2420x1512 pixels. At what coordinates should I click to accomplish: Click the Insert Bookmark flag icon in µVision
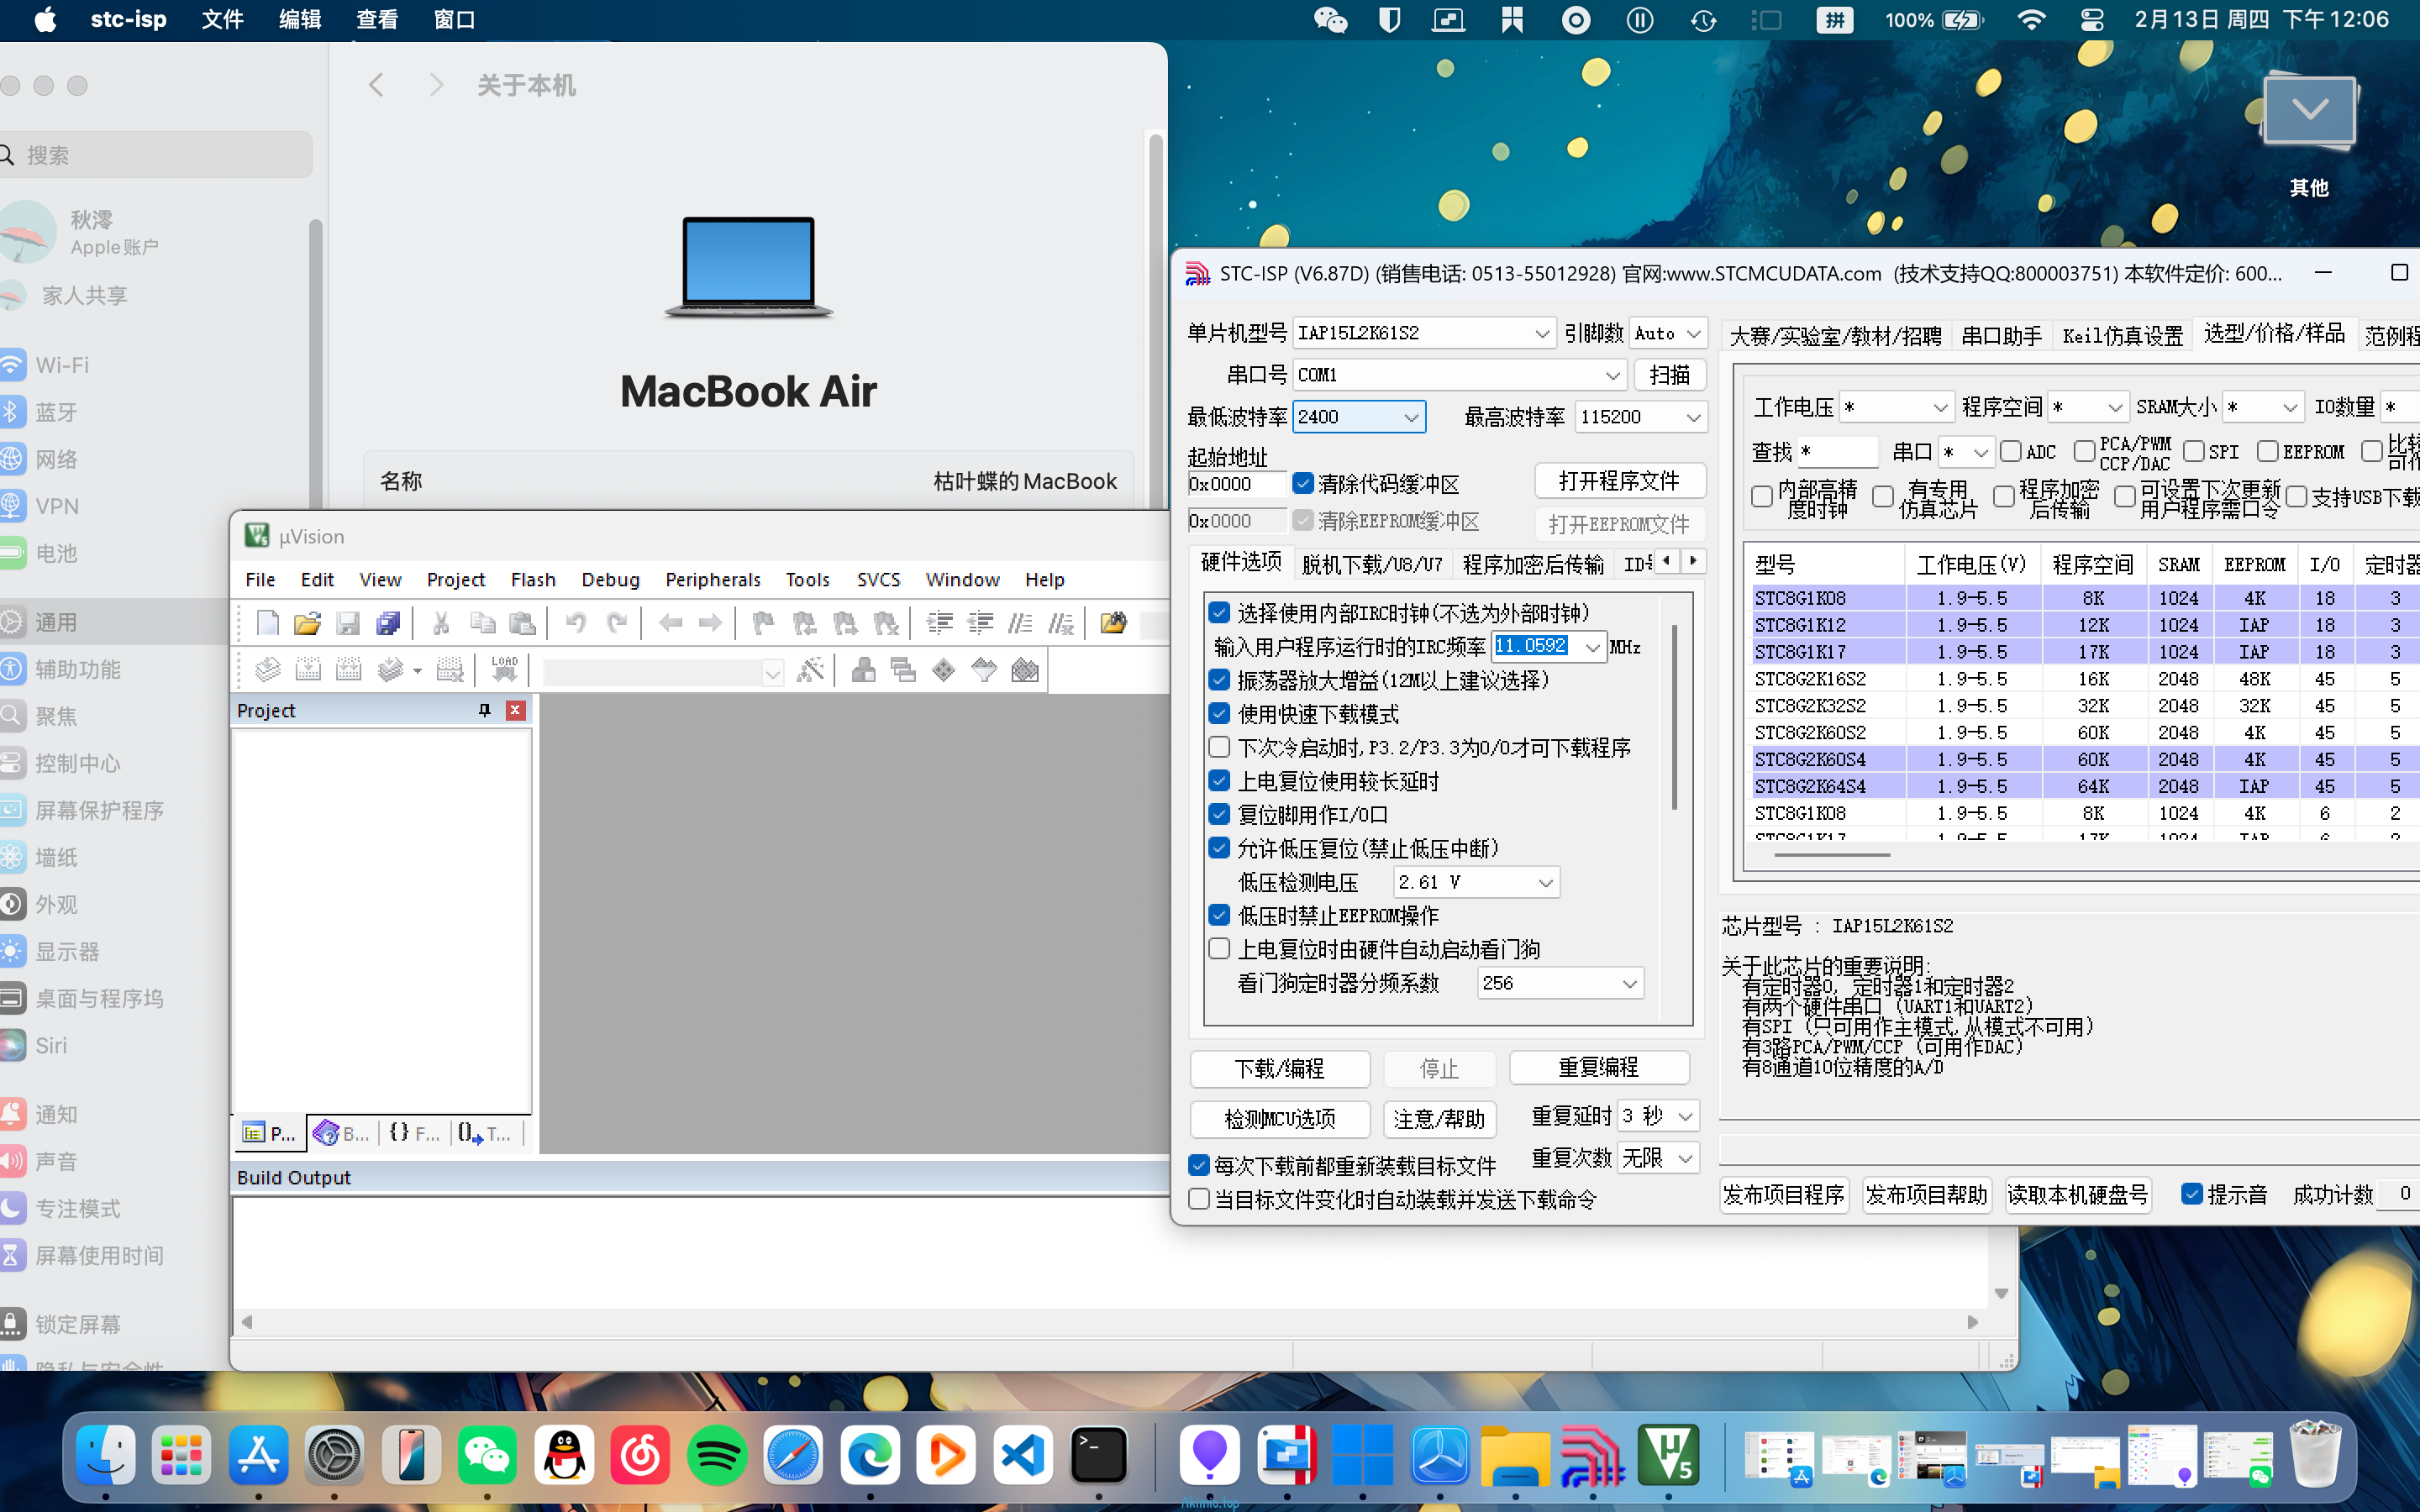pyautogui.click(x=763, y=623)
